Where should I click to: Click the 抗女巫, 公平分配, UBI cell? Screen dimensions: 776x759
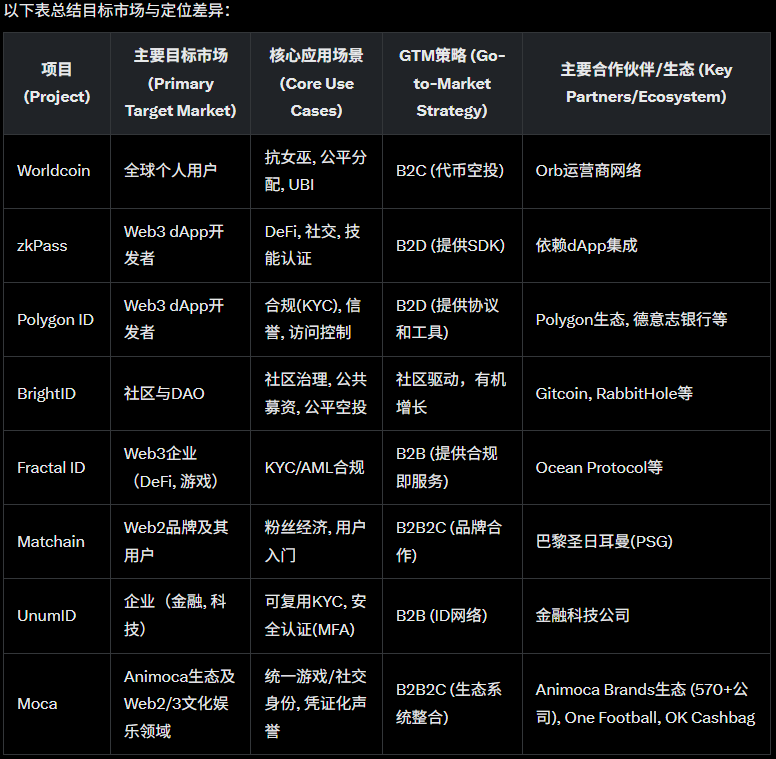pos(316,171)
